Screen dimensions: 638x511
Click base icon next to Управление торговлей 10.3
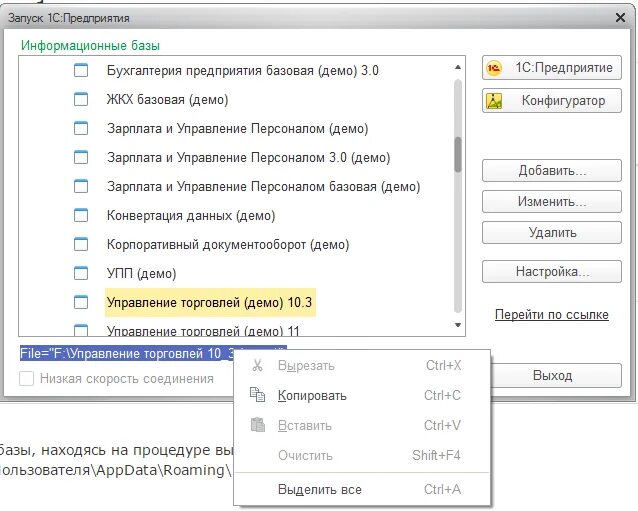click(81, 302)
